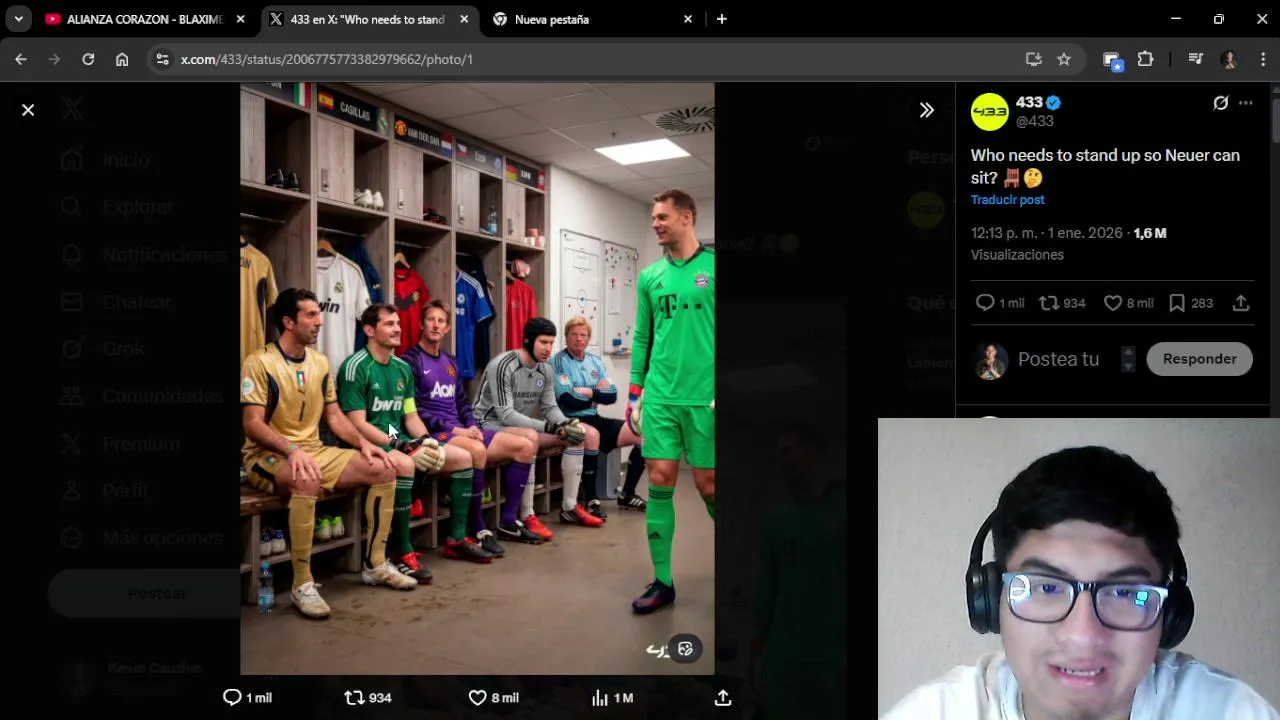The height and width of the screenshot is (720, 1280).
Task: Click the reply icon in side panel
Action: click(x=985, y=303)
